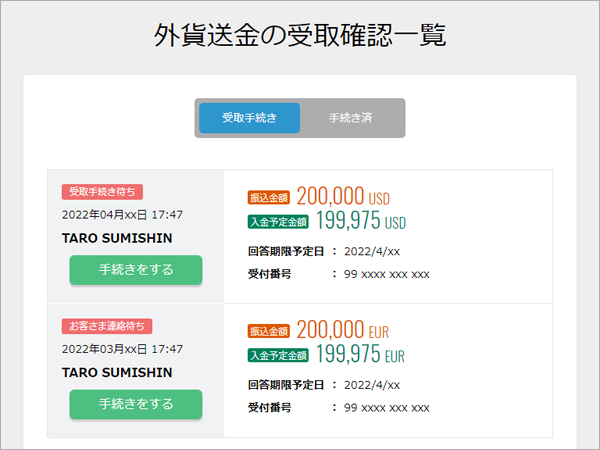
Task: Click the 入金予定金額 label in the USD row
Action: [278, 222]
